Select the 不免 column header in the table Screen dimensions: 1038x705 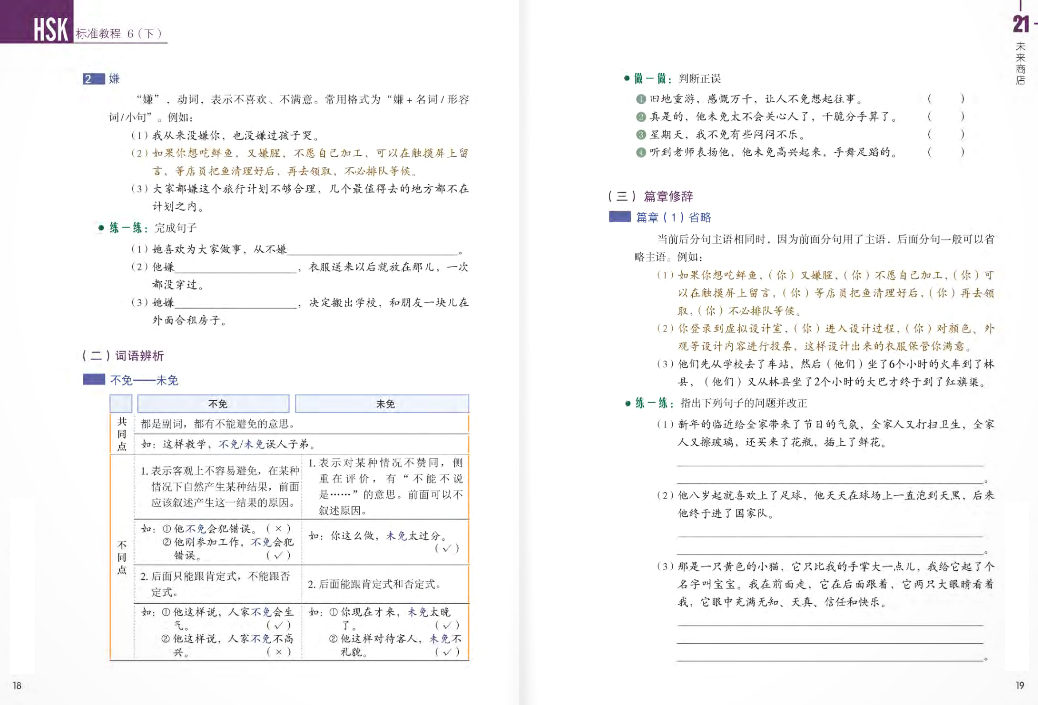[217, 404]
